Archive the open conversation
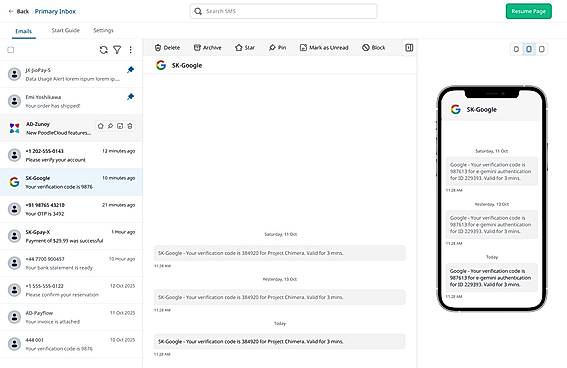 pyautogui.click(x=208, y=48)
